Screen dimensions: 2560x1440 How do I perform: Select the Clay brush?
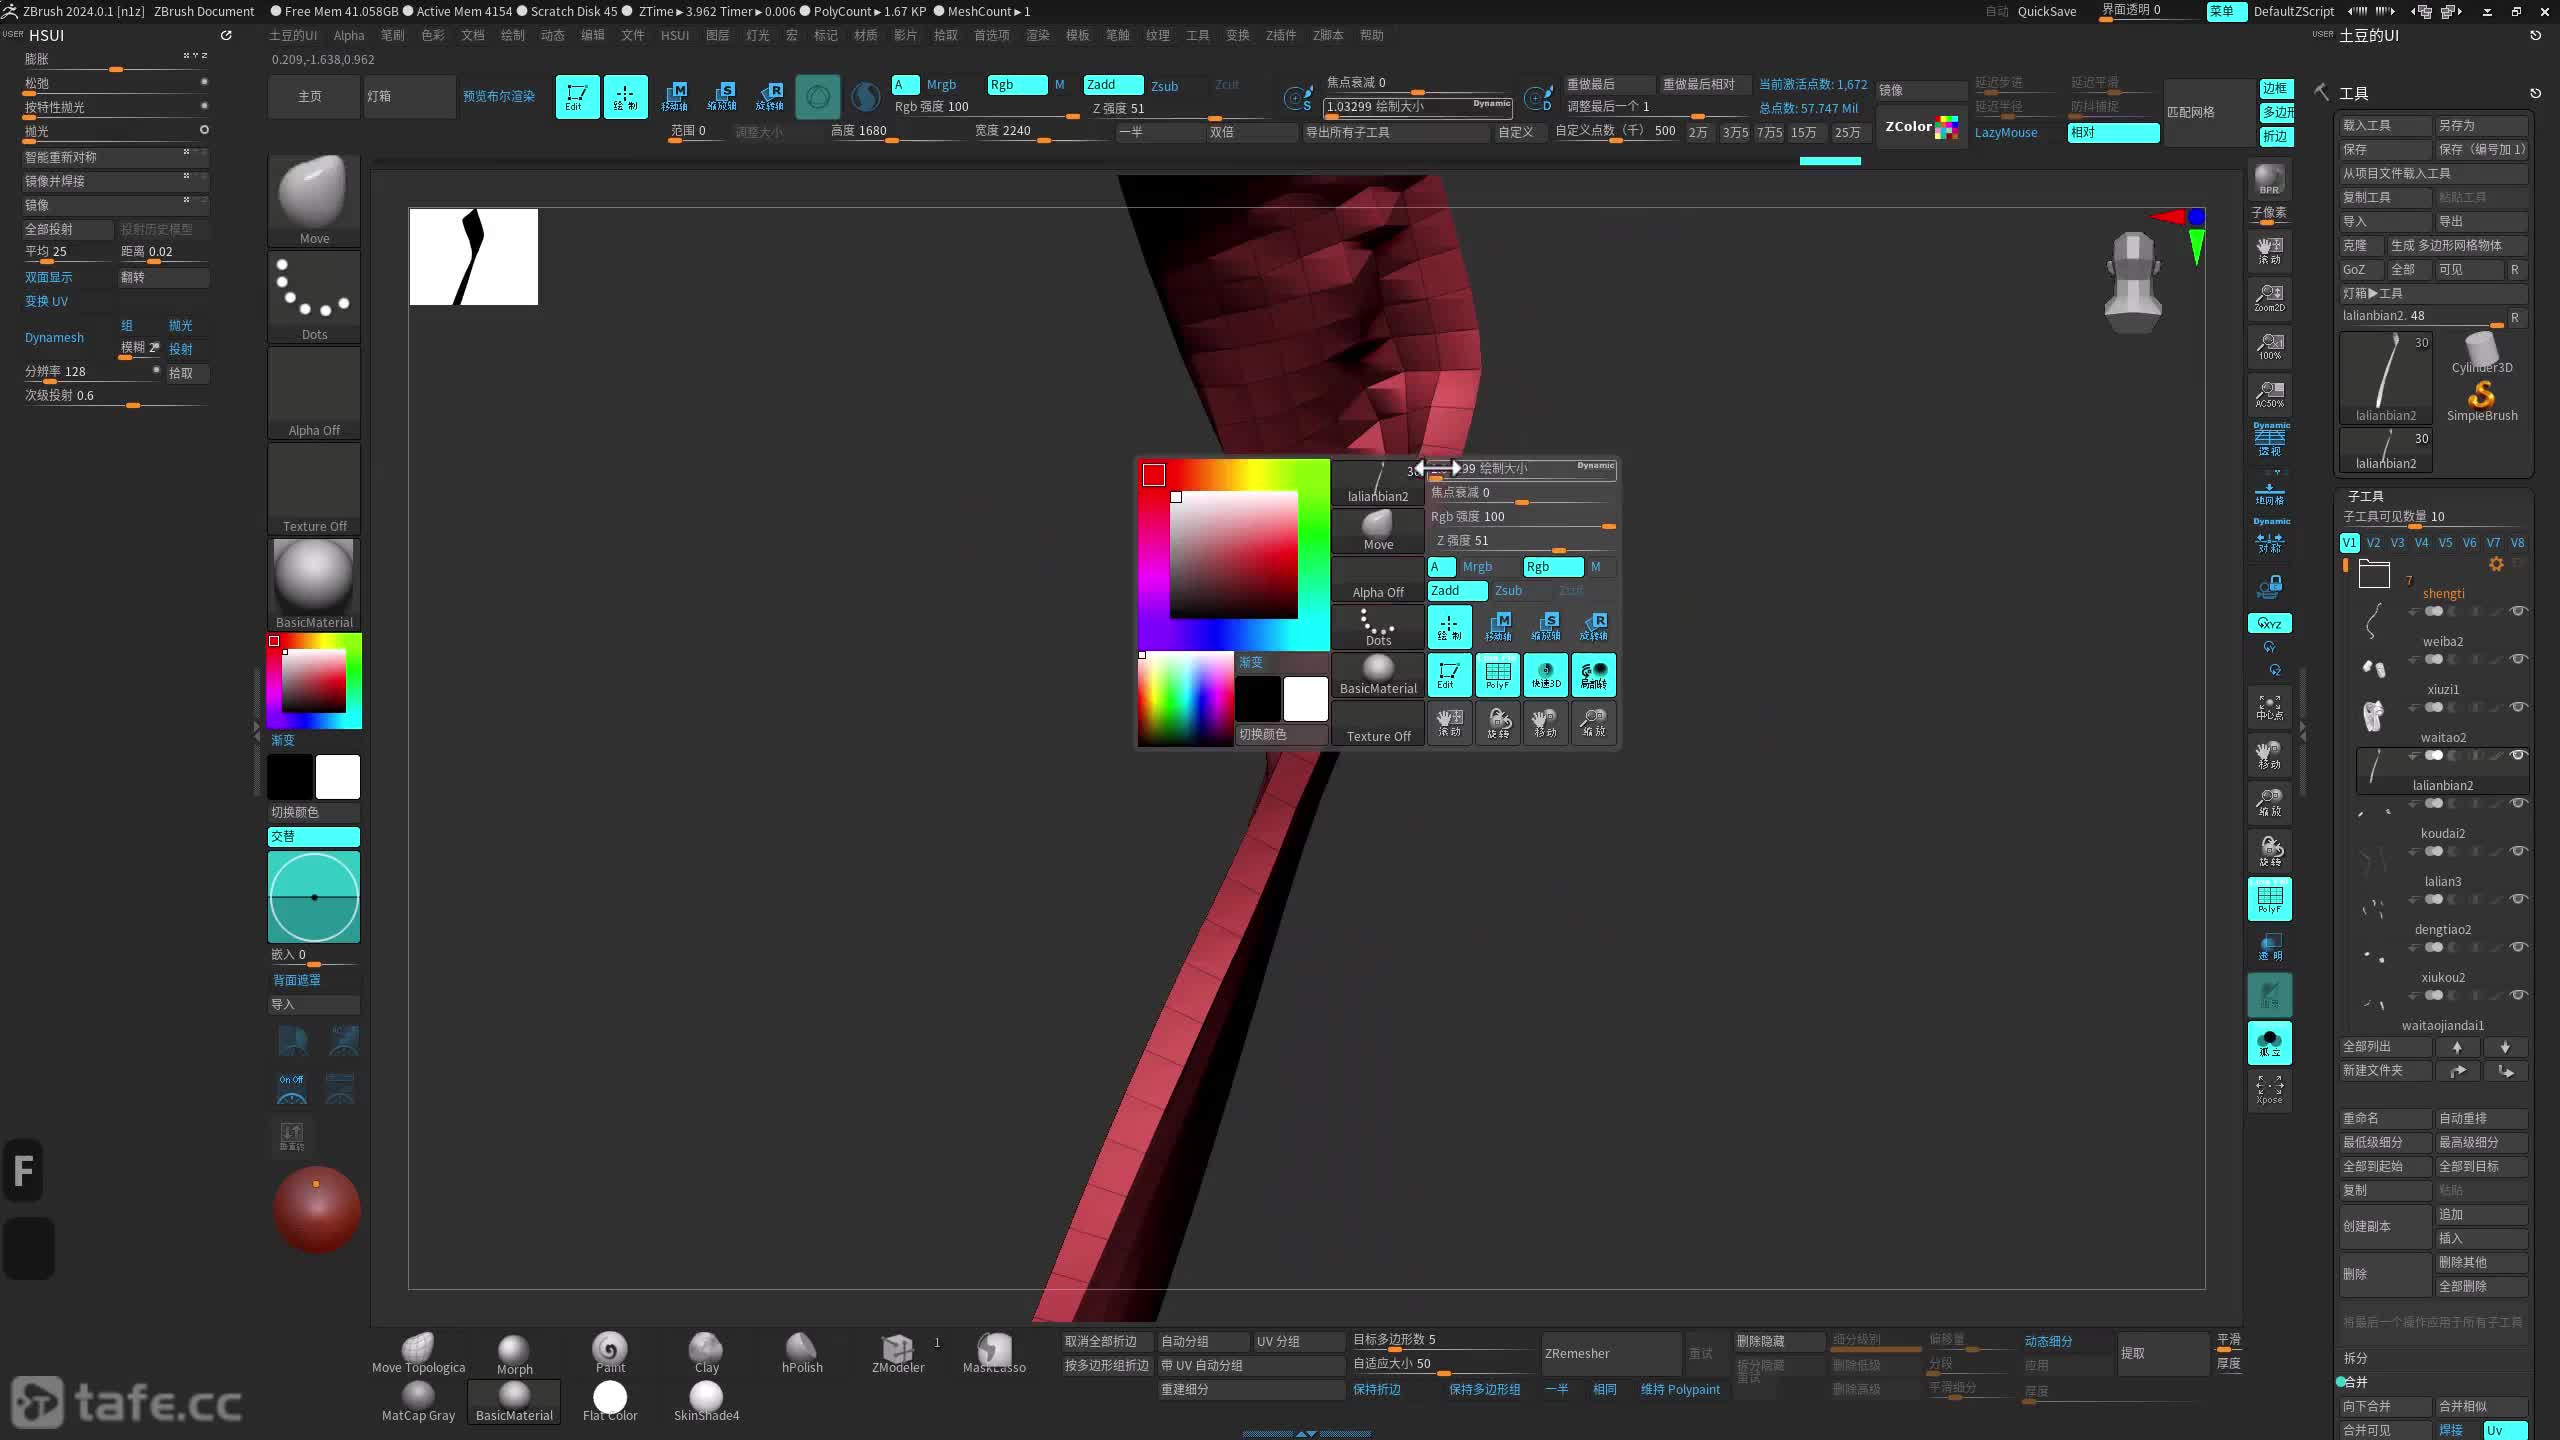pos(706,1354)
